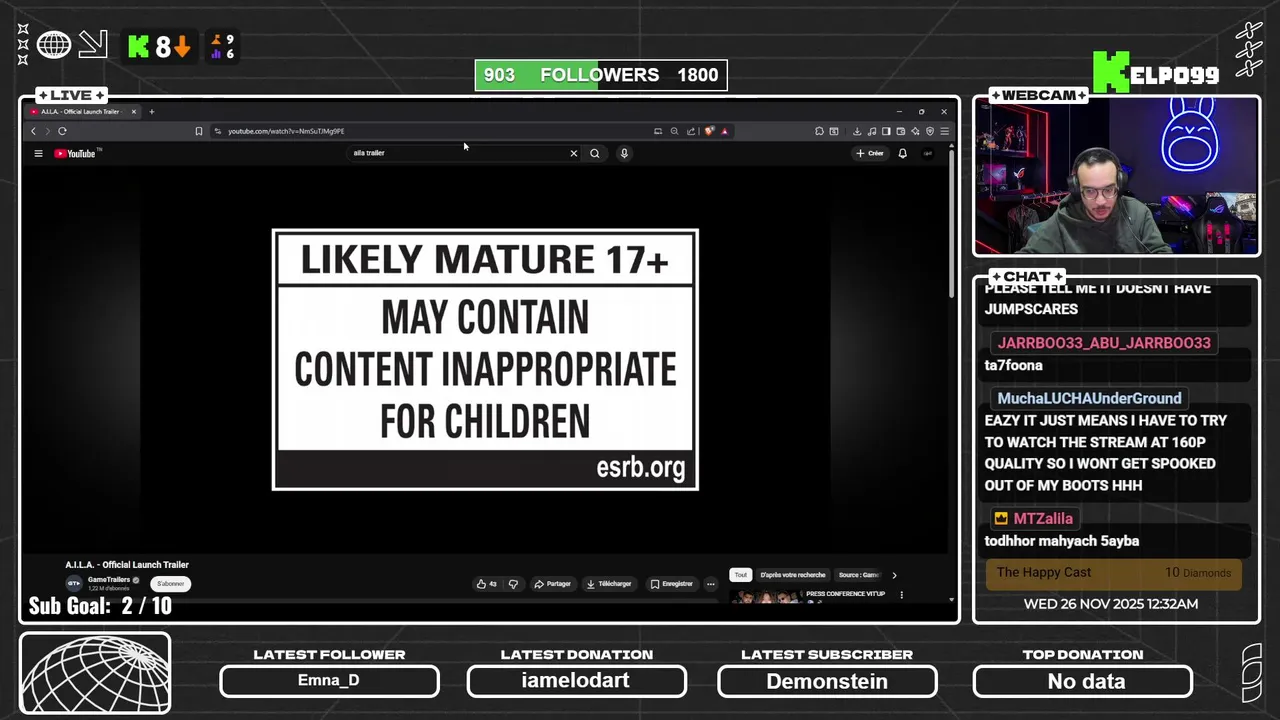
Task: Click chat username MuchaLUCHAUnderGround
Action: (x=1089, y=398)
